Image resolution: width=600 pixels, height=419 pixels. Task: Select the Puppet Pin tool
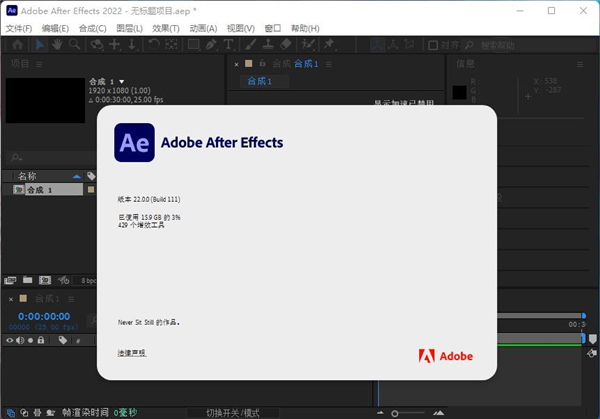point(329,45)
